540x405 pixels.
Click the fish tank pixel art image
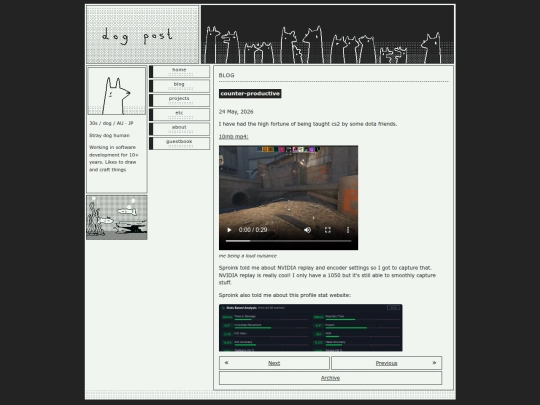(117, 217)
